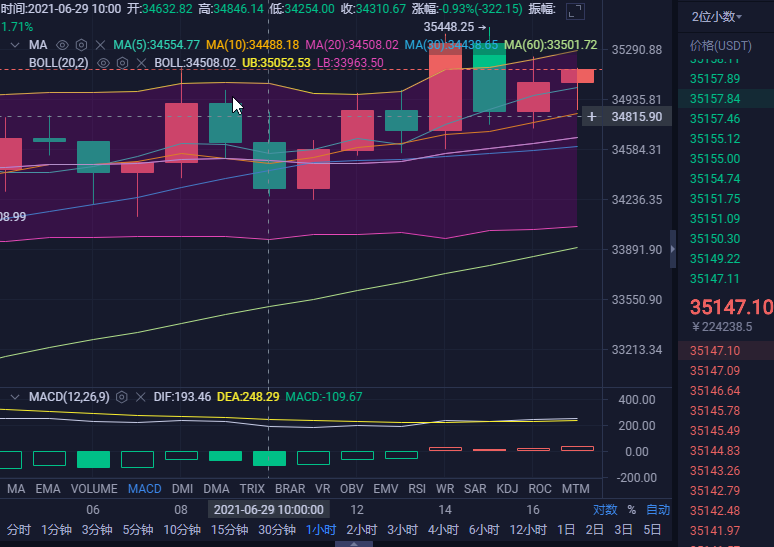Collapse the MACD indicator panel
This screenshot has width=774, height=547.
coord(15,397)
